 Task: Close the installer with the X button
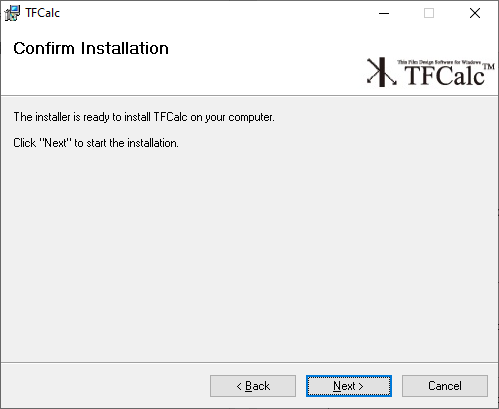tap(475, 13)
